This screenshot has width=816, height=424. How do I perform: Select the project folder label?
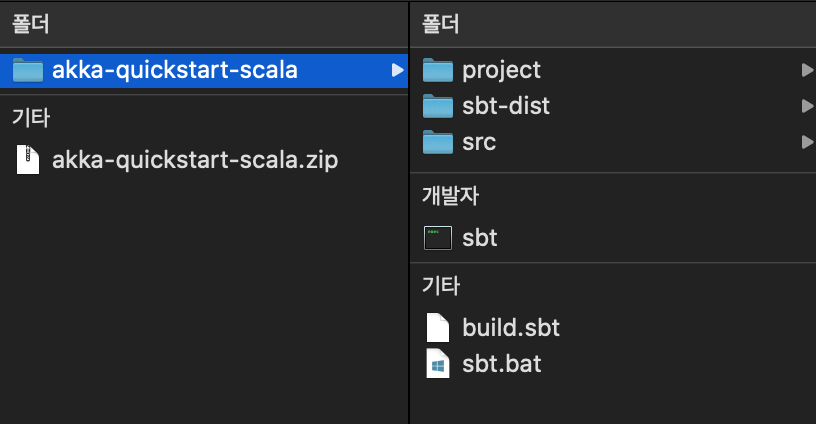pos(501,70)
